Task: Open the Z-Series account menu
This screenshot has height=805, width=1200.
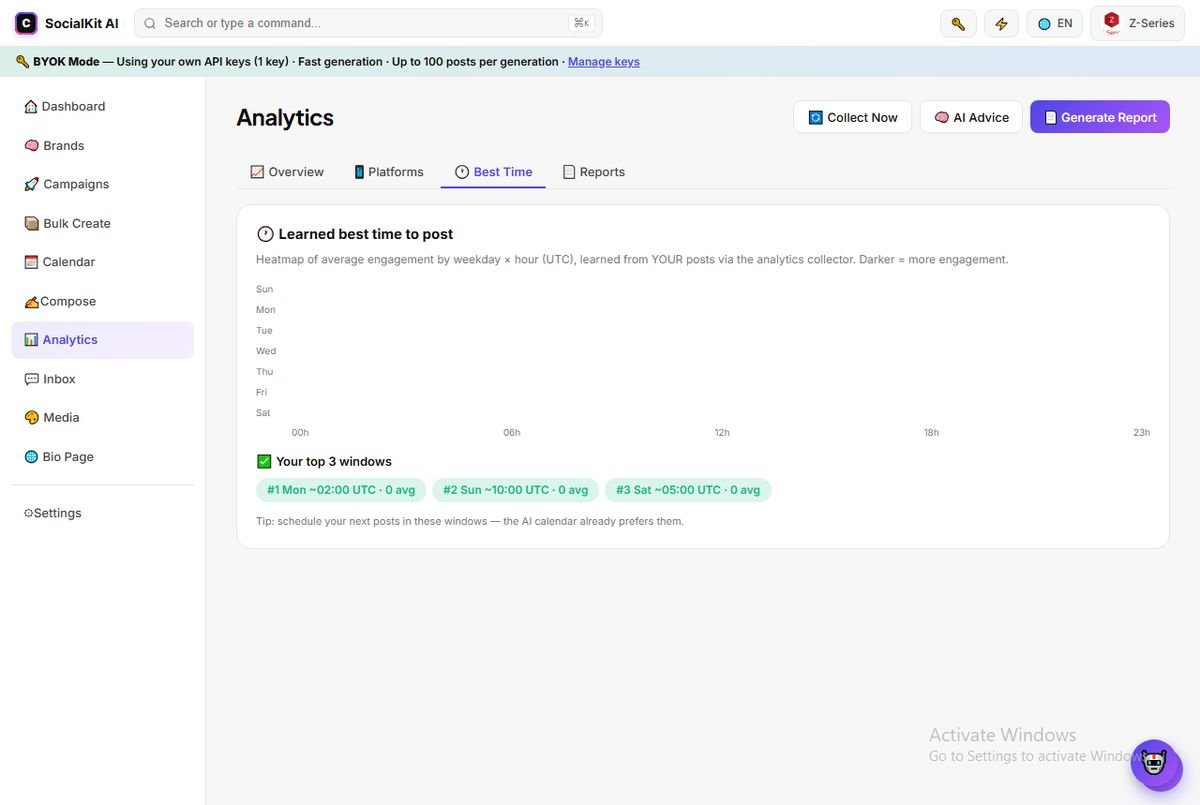Action: 1138,23
